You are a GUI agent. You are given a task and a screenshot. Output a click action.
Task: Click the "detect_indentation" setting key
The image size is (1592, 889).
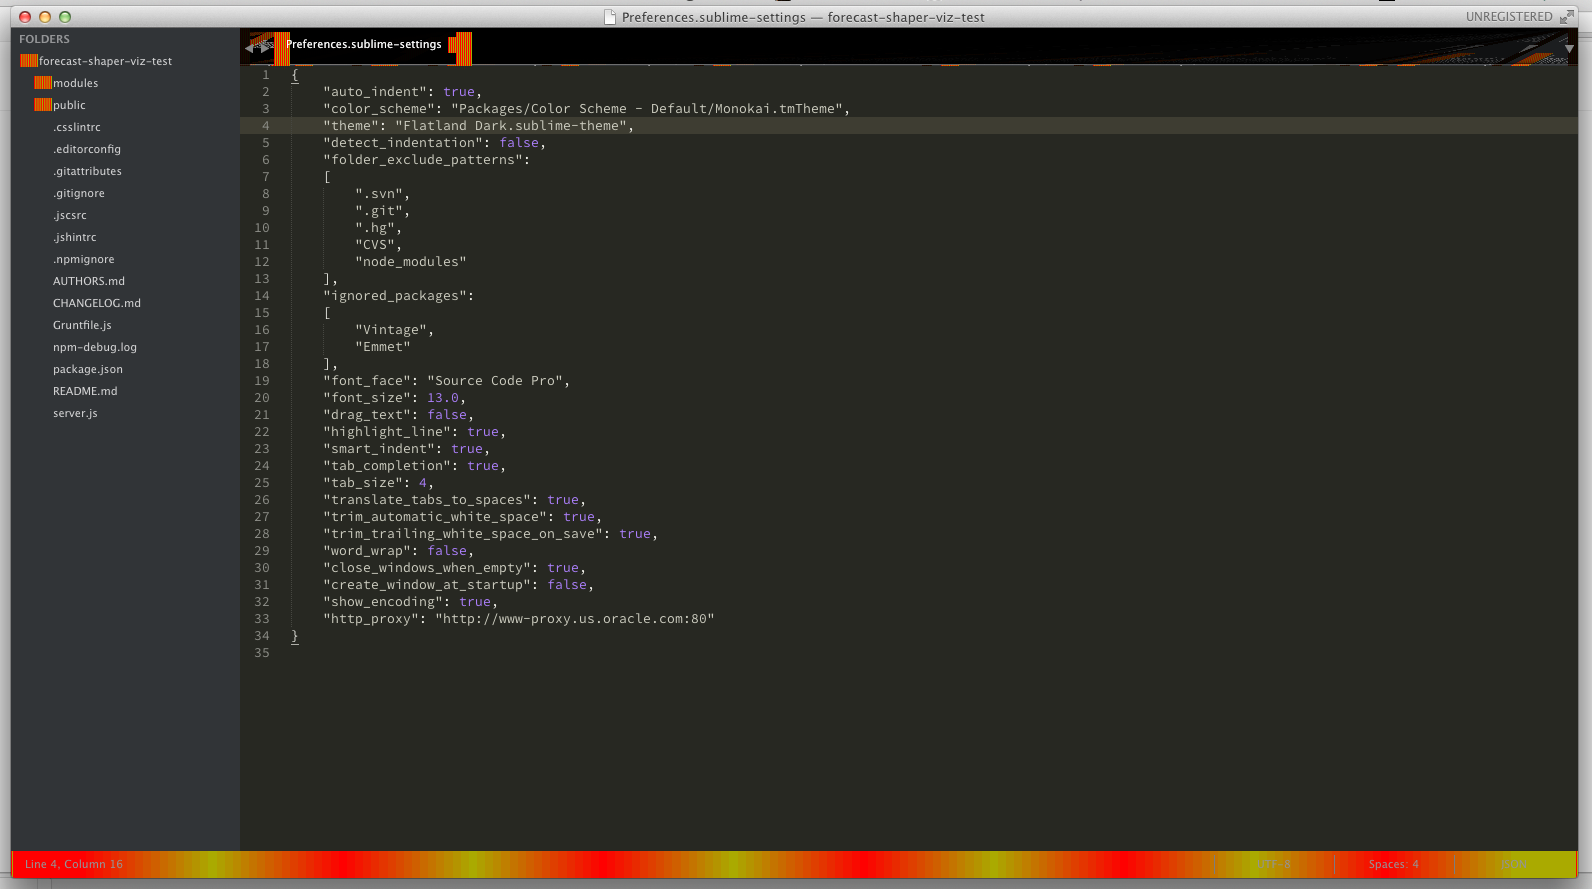[403, 143]
